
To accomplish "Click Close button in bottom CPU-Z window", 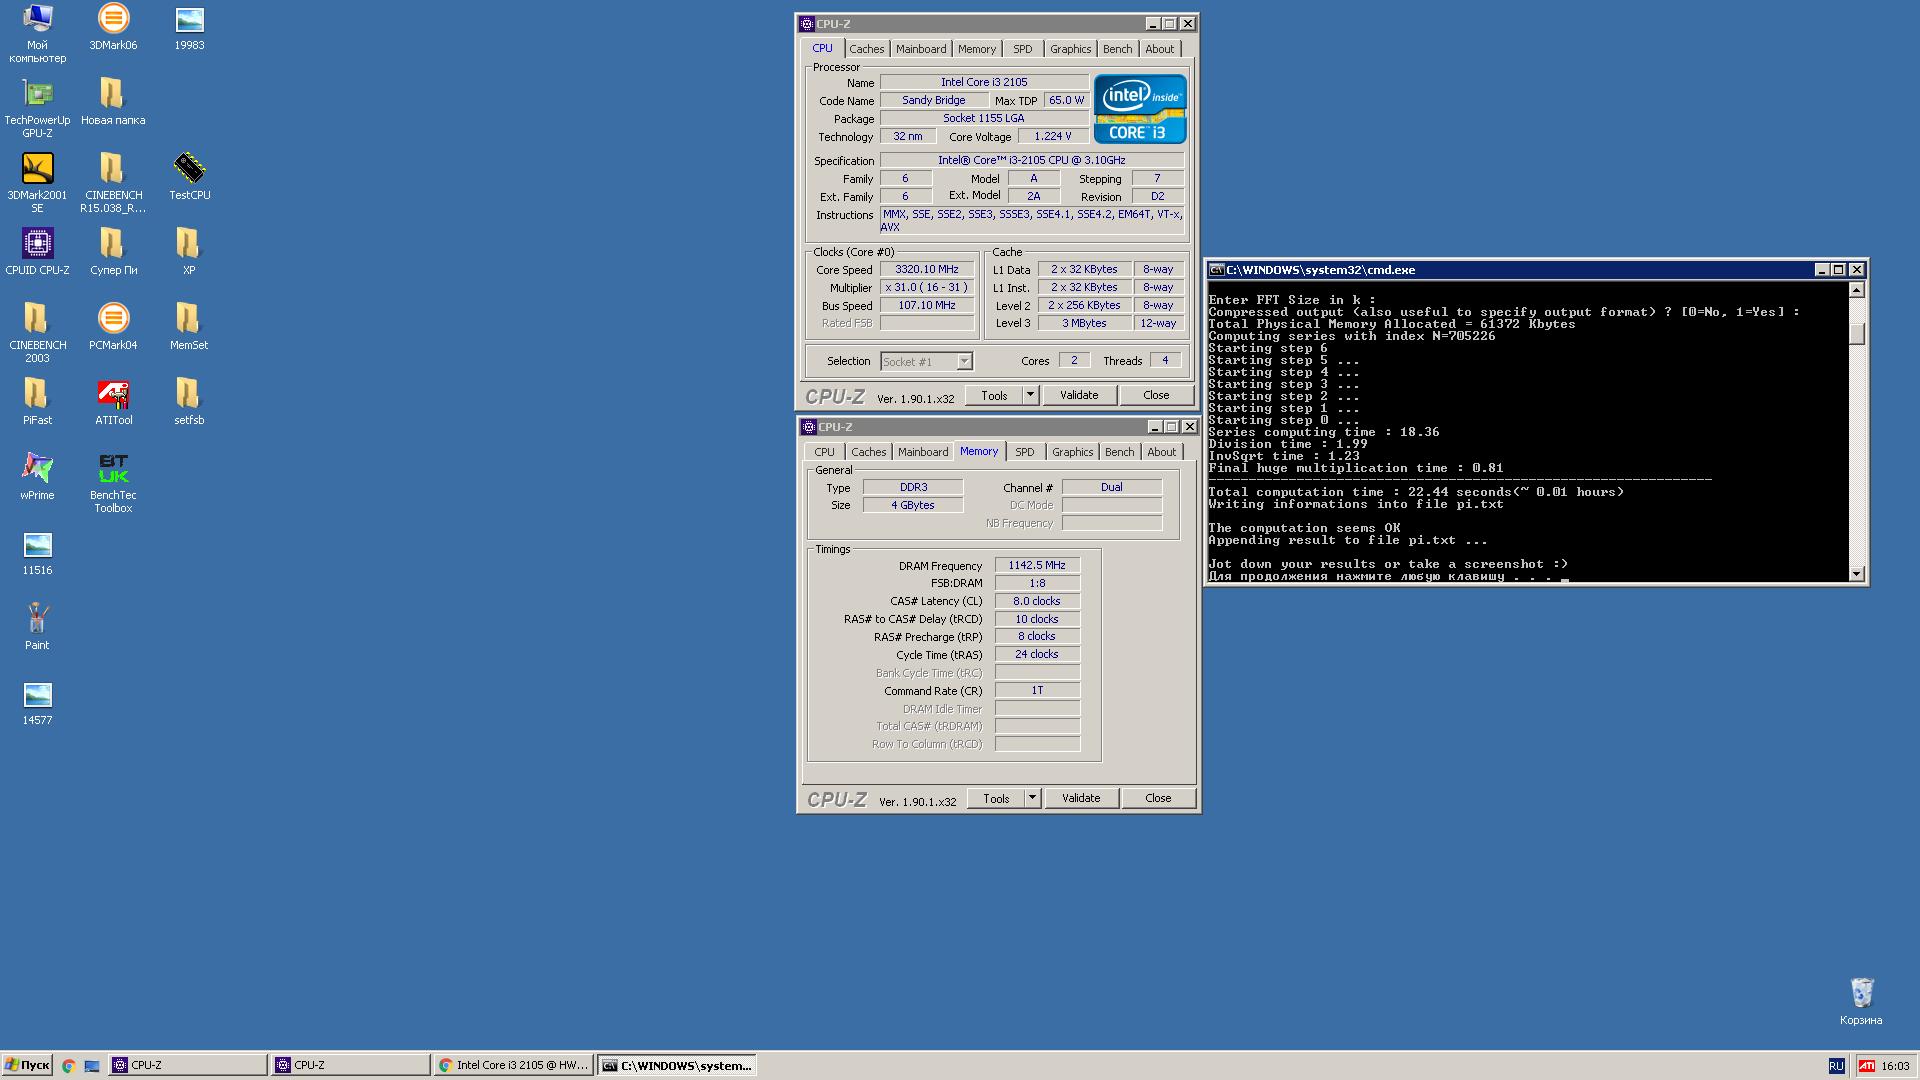I will point(1158,798).
